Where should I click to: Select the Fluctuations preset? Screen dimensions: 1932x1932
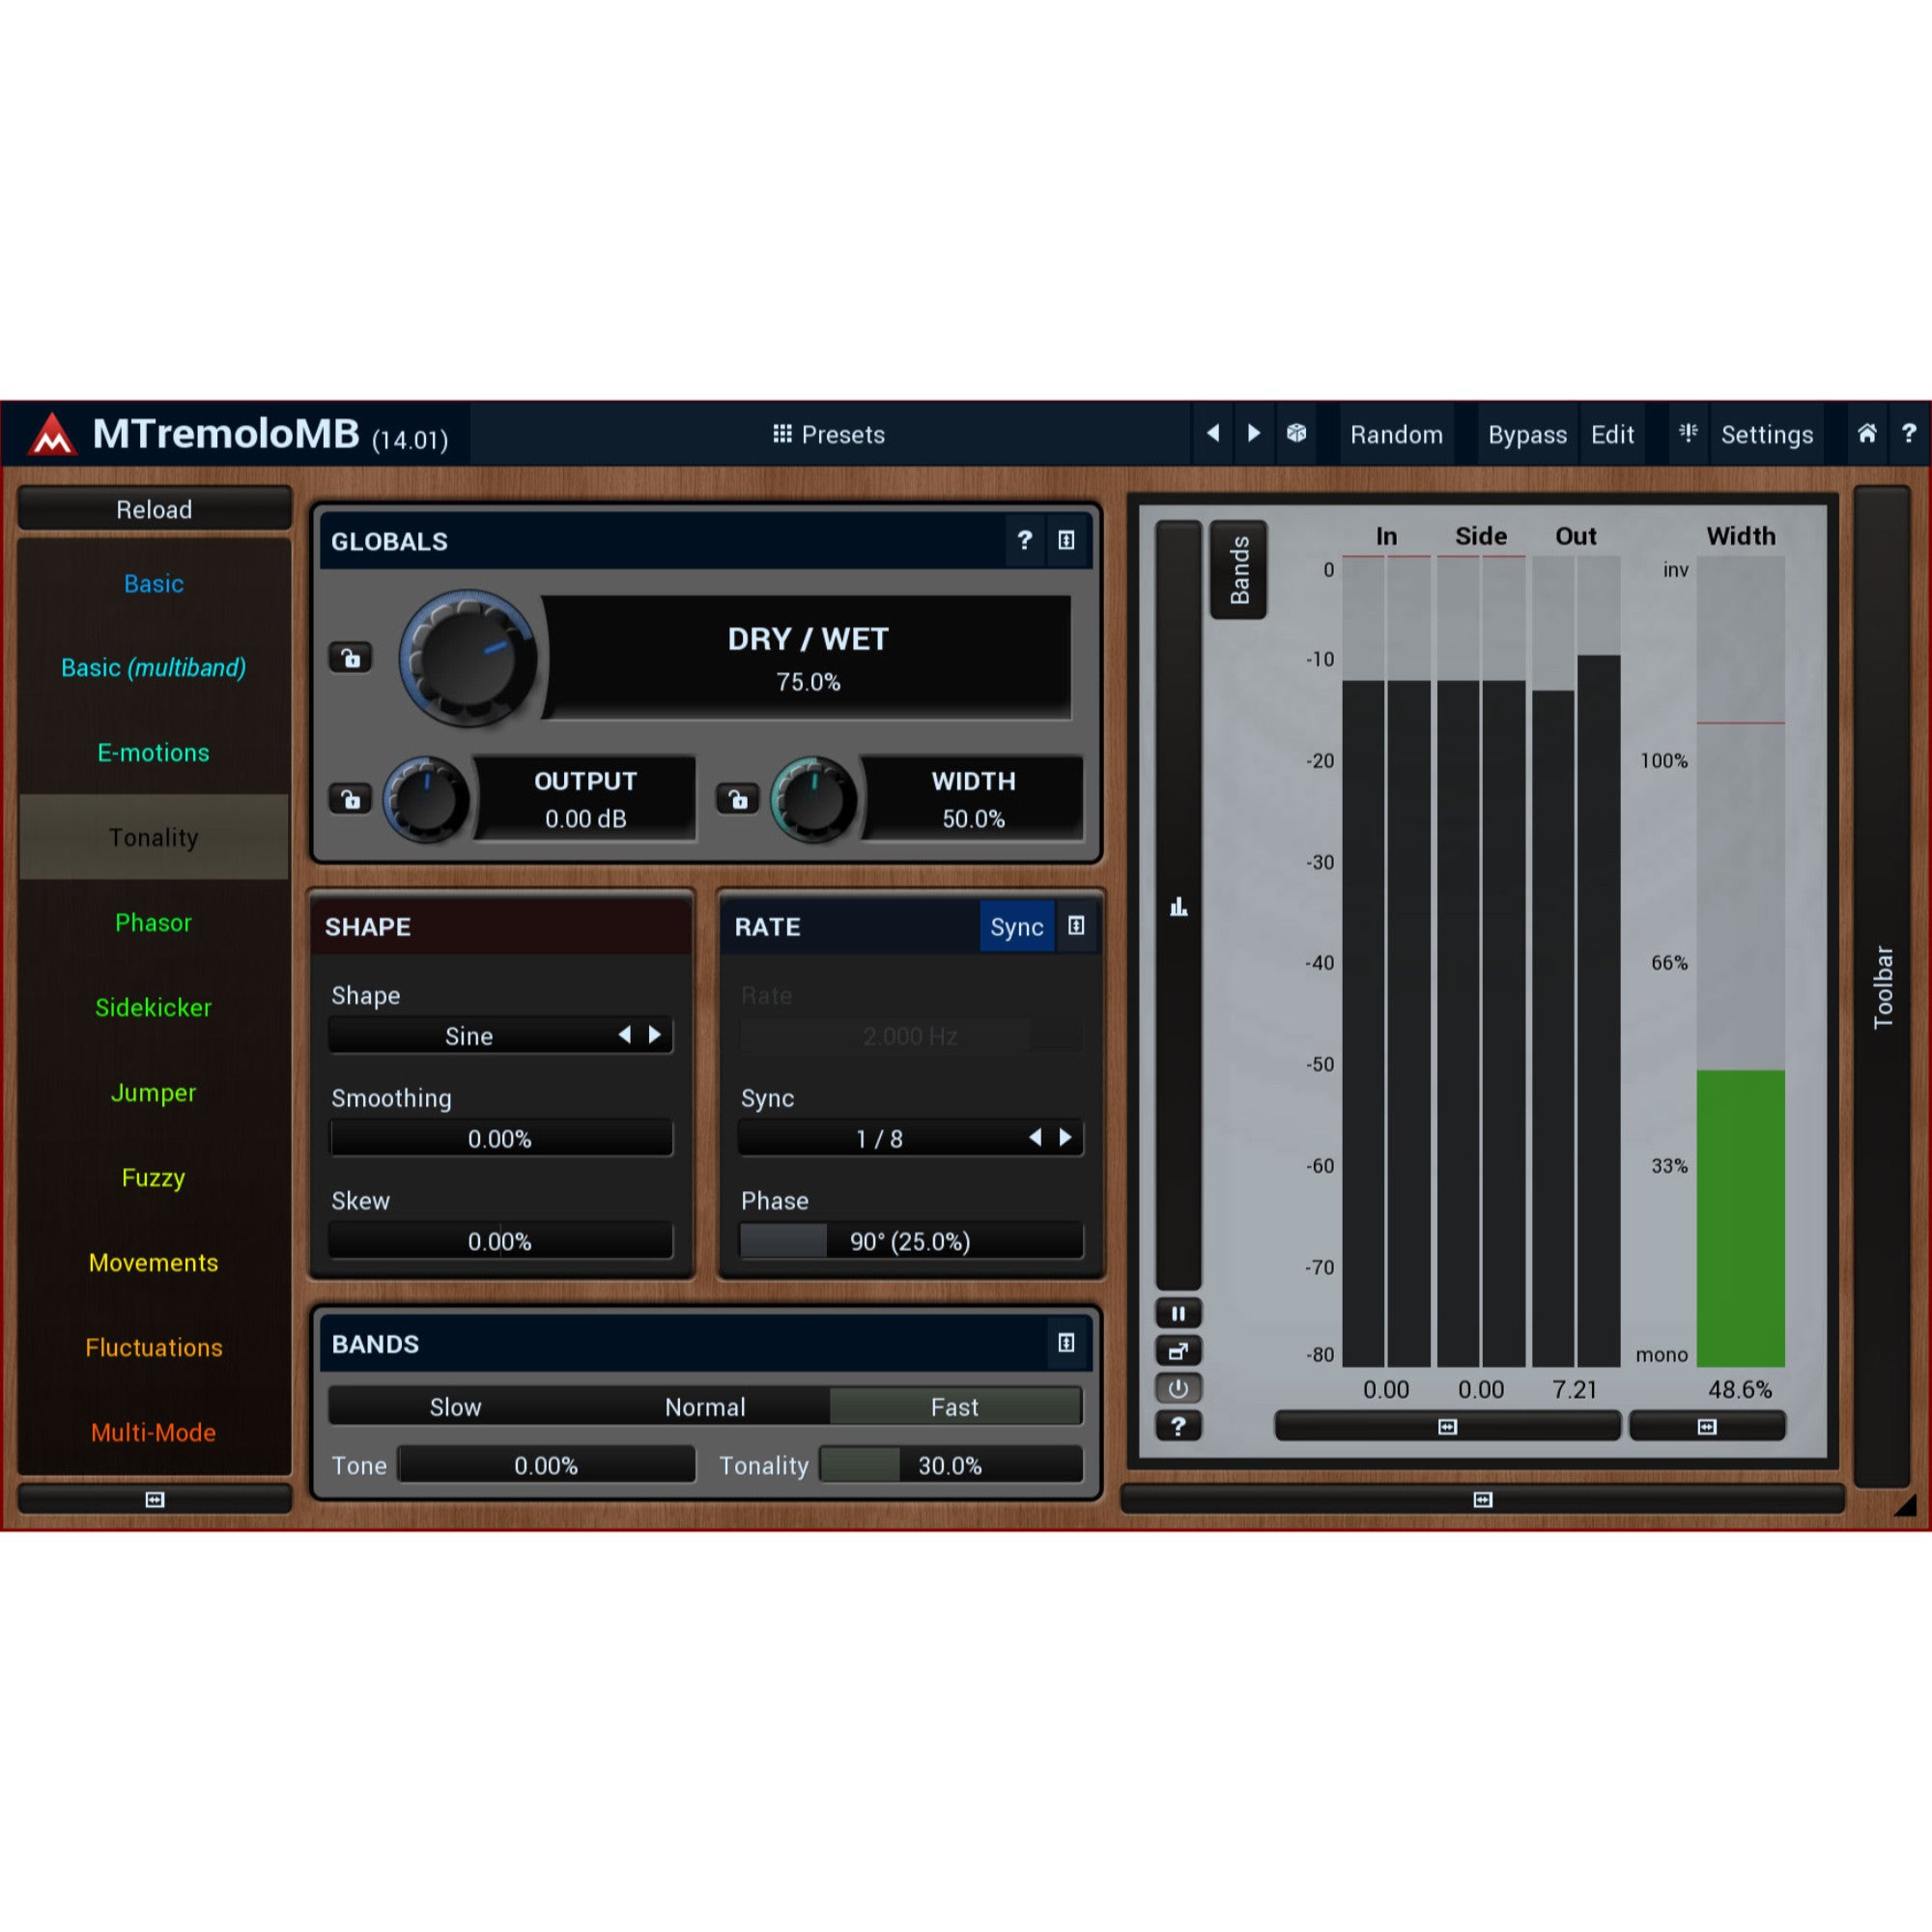(x=154, y=1348)
